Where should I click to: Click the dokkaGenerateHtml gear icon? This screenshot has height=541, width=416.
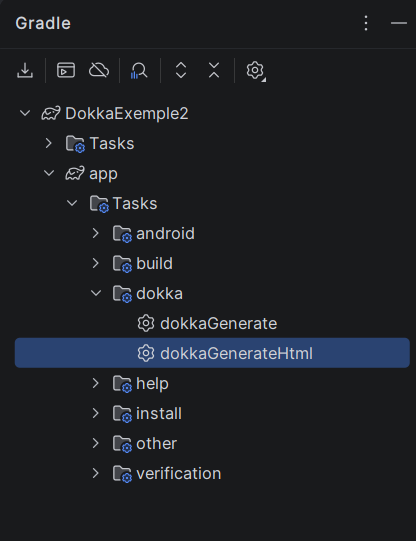tap(146, 353)
